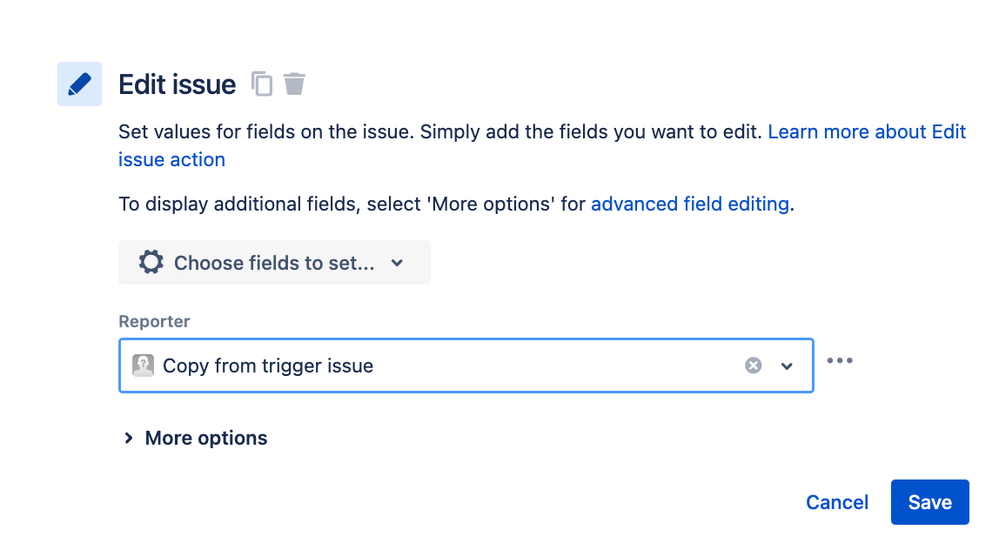Click the More options label
The height and width of the screenshot is (550, 999).
click(206, 438)
